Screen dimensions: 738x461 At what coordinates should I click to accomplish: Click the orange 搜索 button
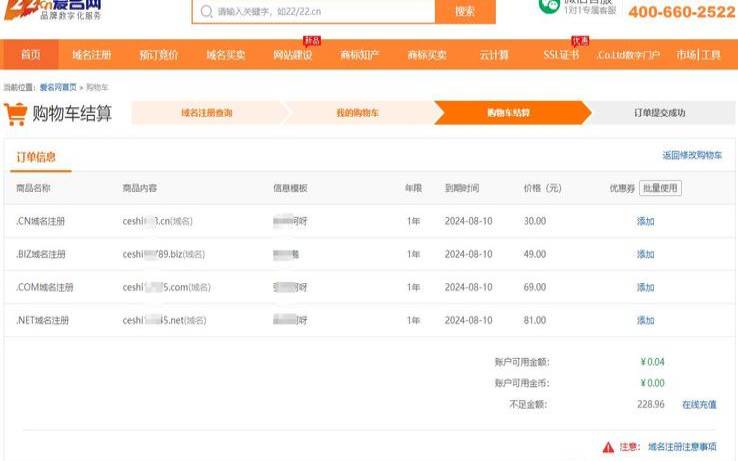(465, 11)
